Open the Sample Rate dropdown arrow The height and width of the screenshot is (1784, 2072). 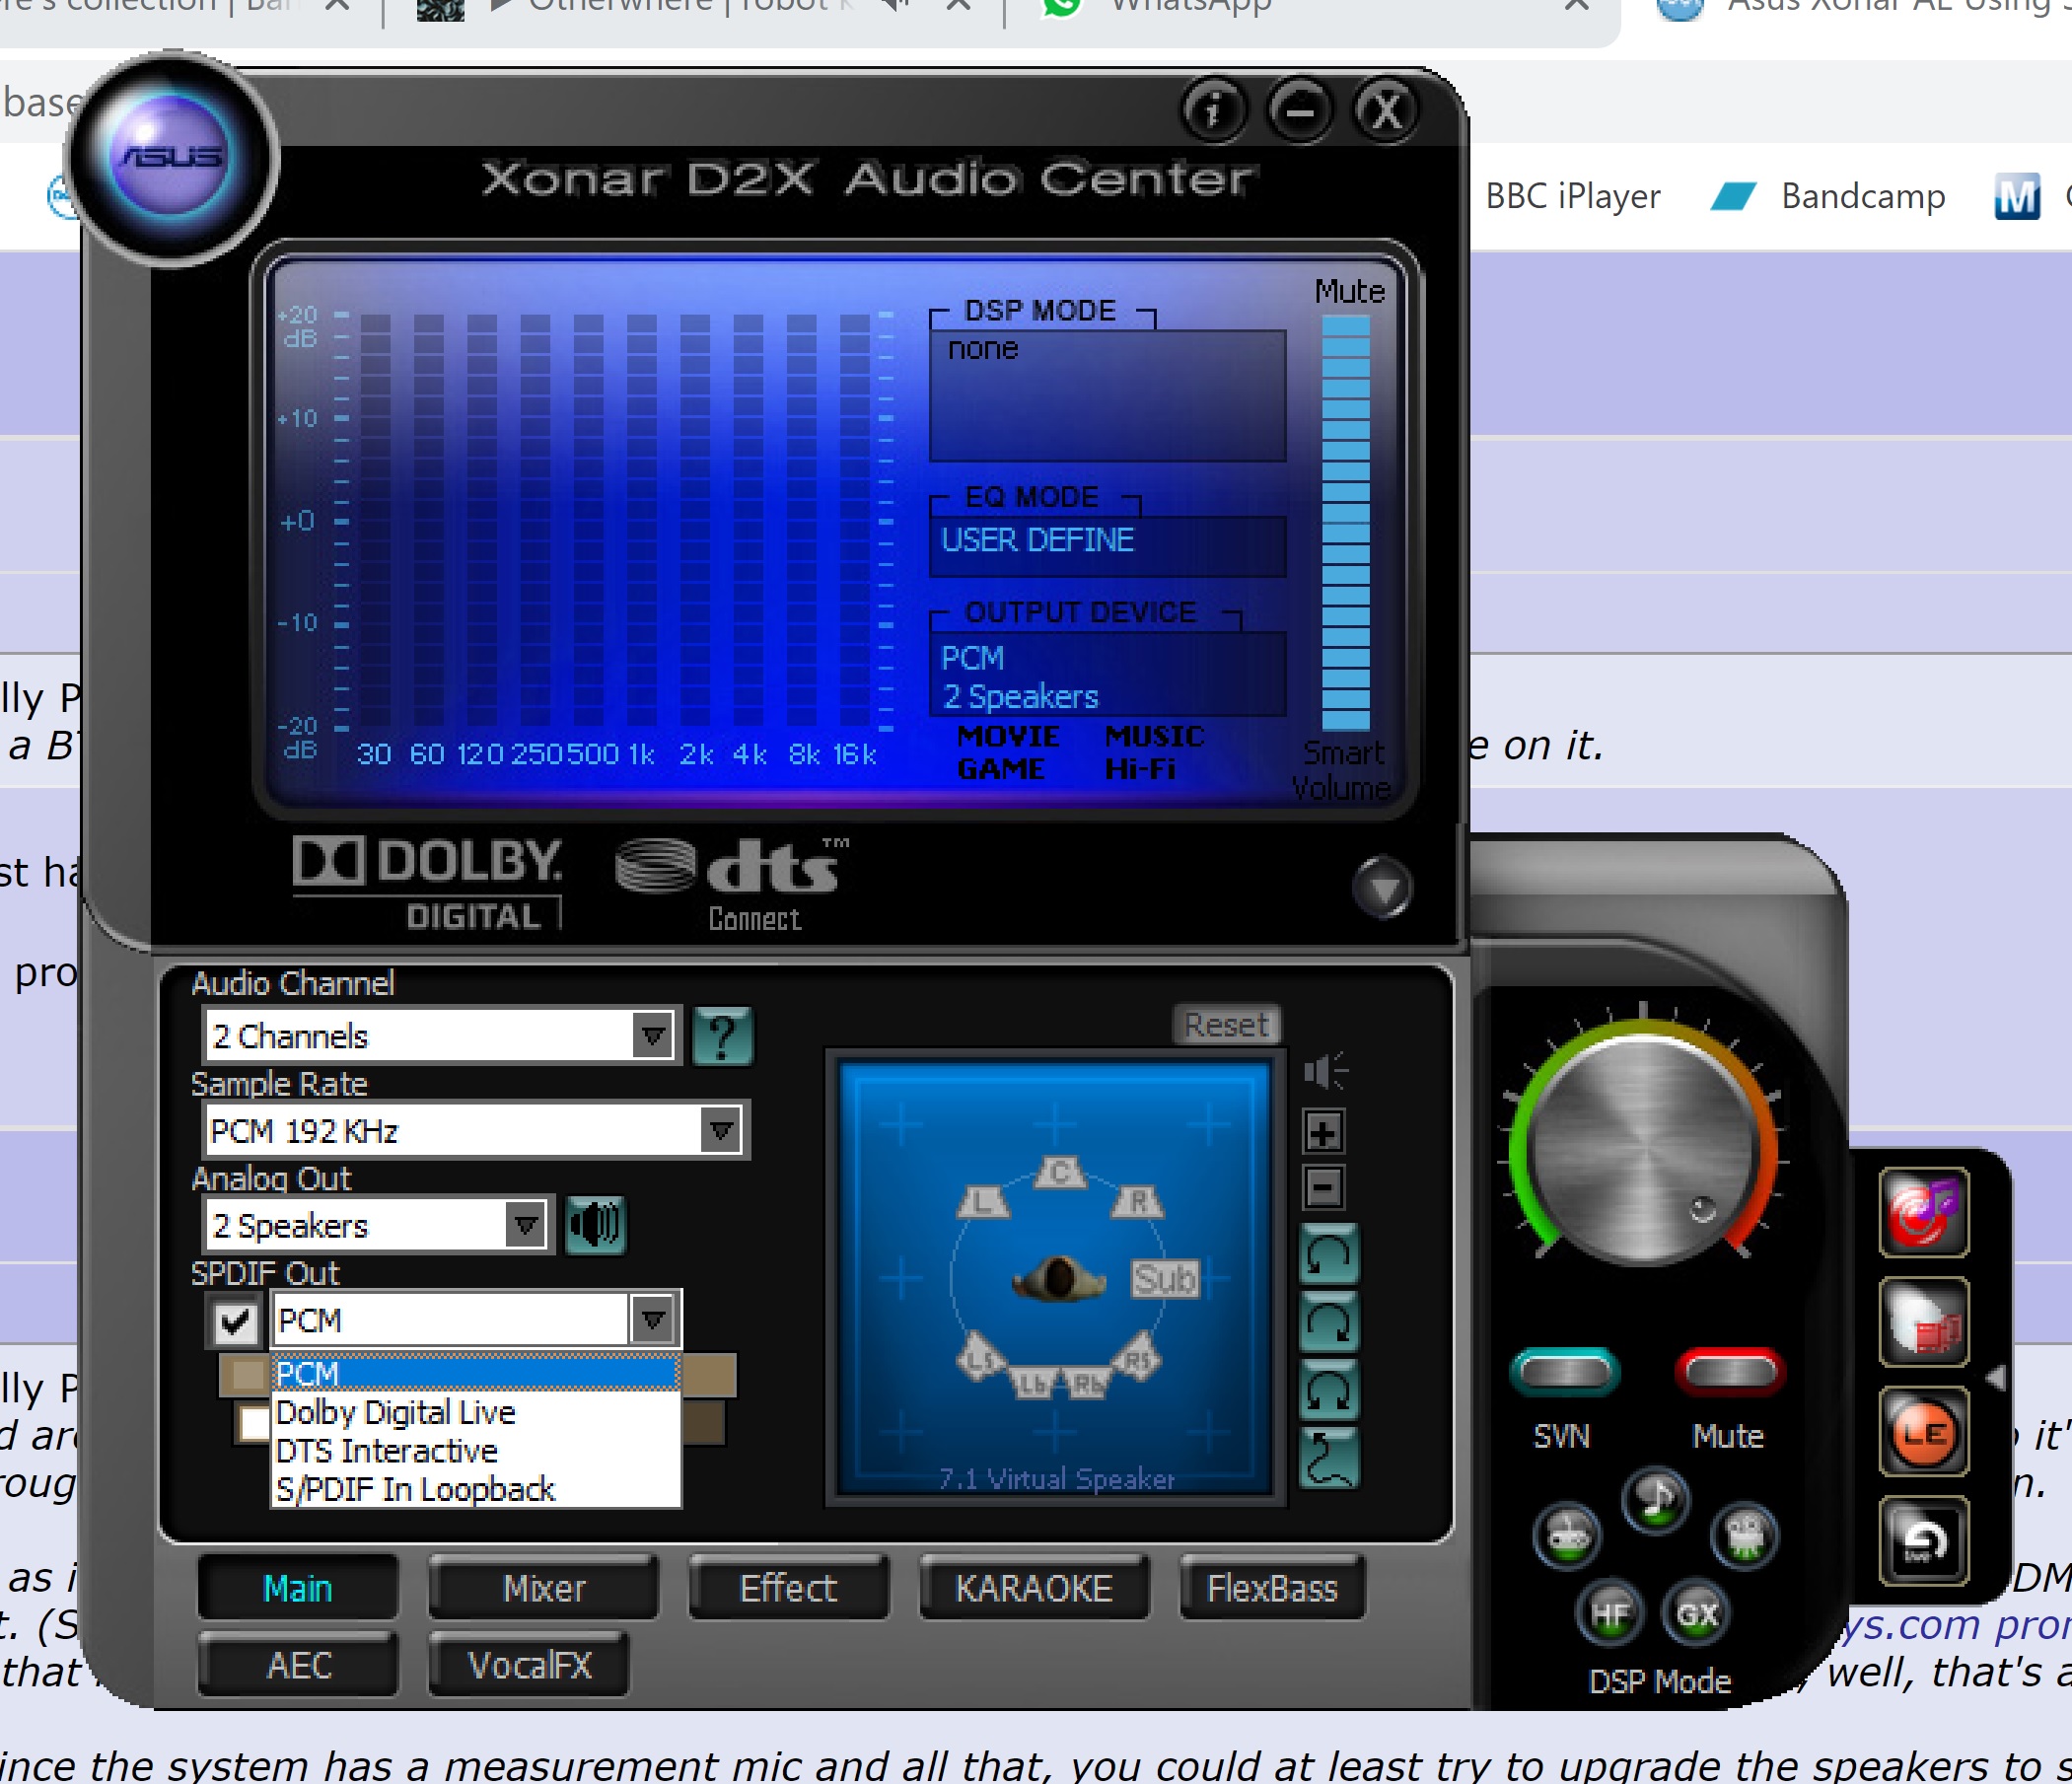pyautogui.click(x=721, y=1131)
